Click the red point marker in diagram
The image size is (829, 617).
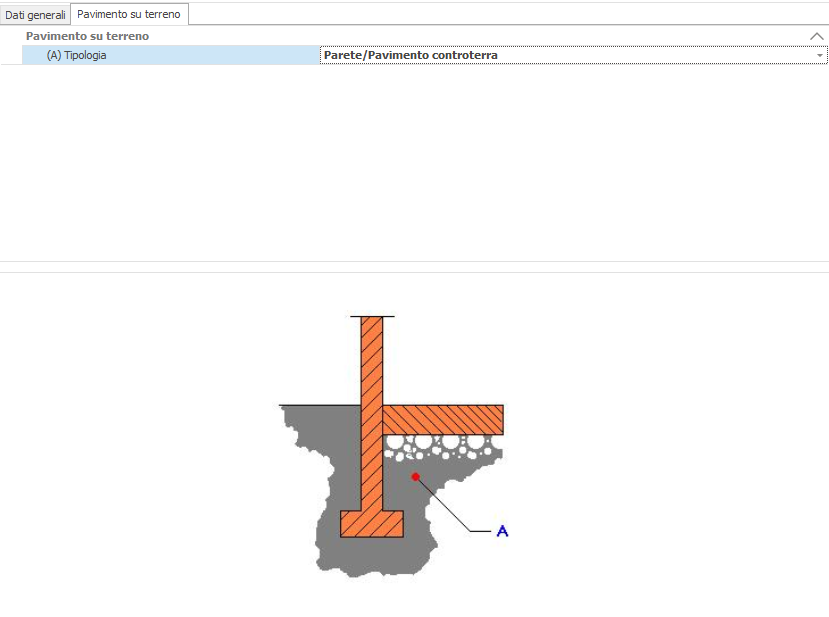[416, 477]
